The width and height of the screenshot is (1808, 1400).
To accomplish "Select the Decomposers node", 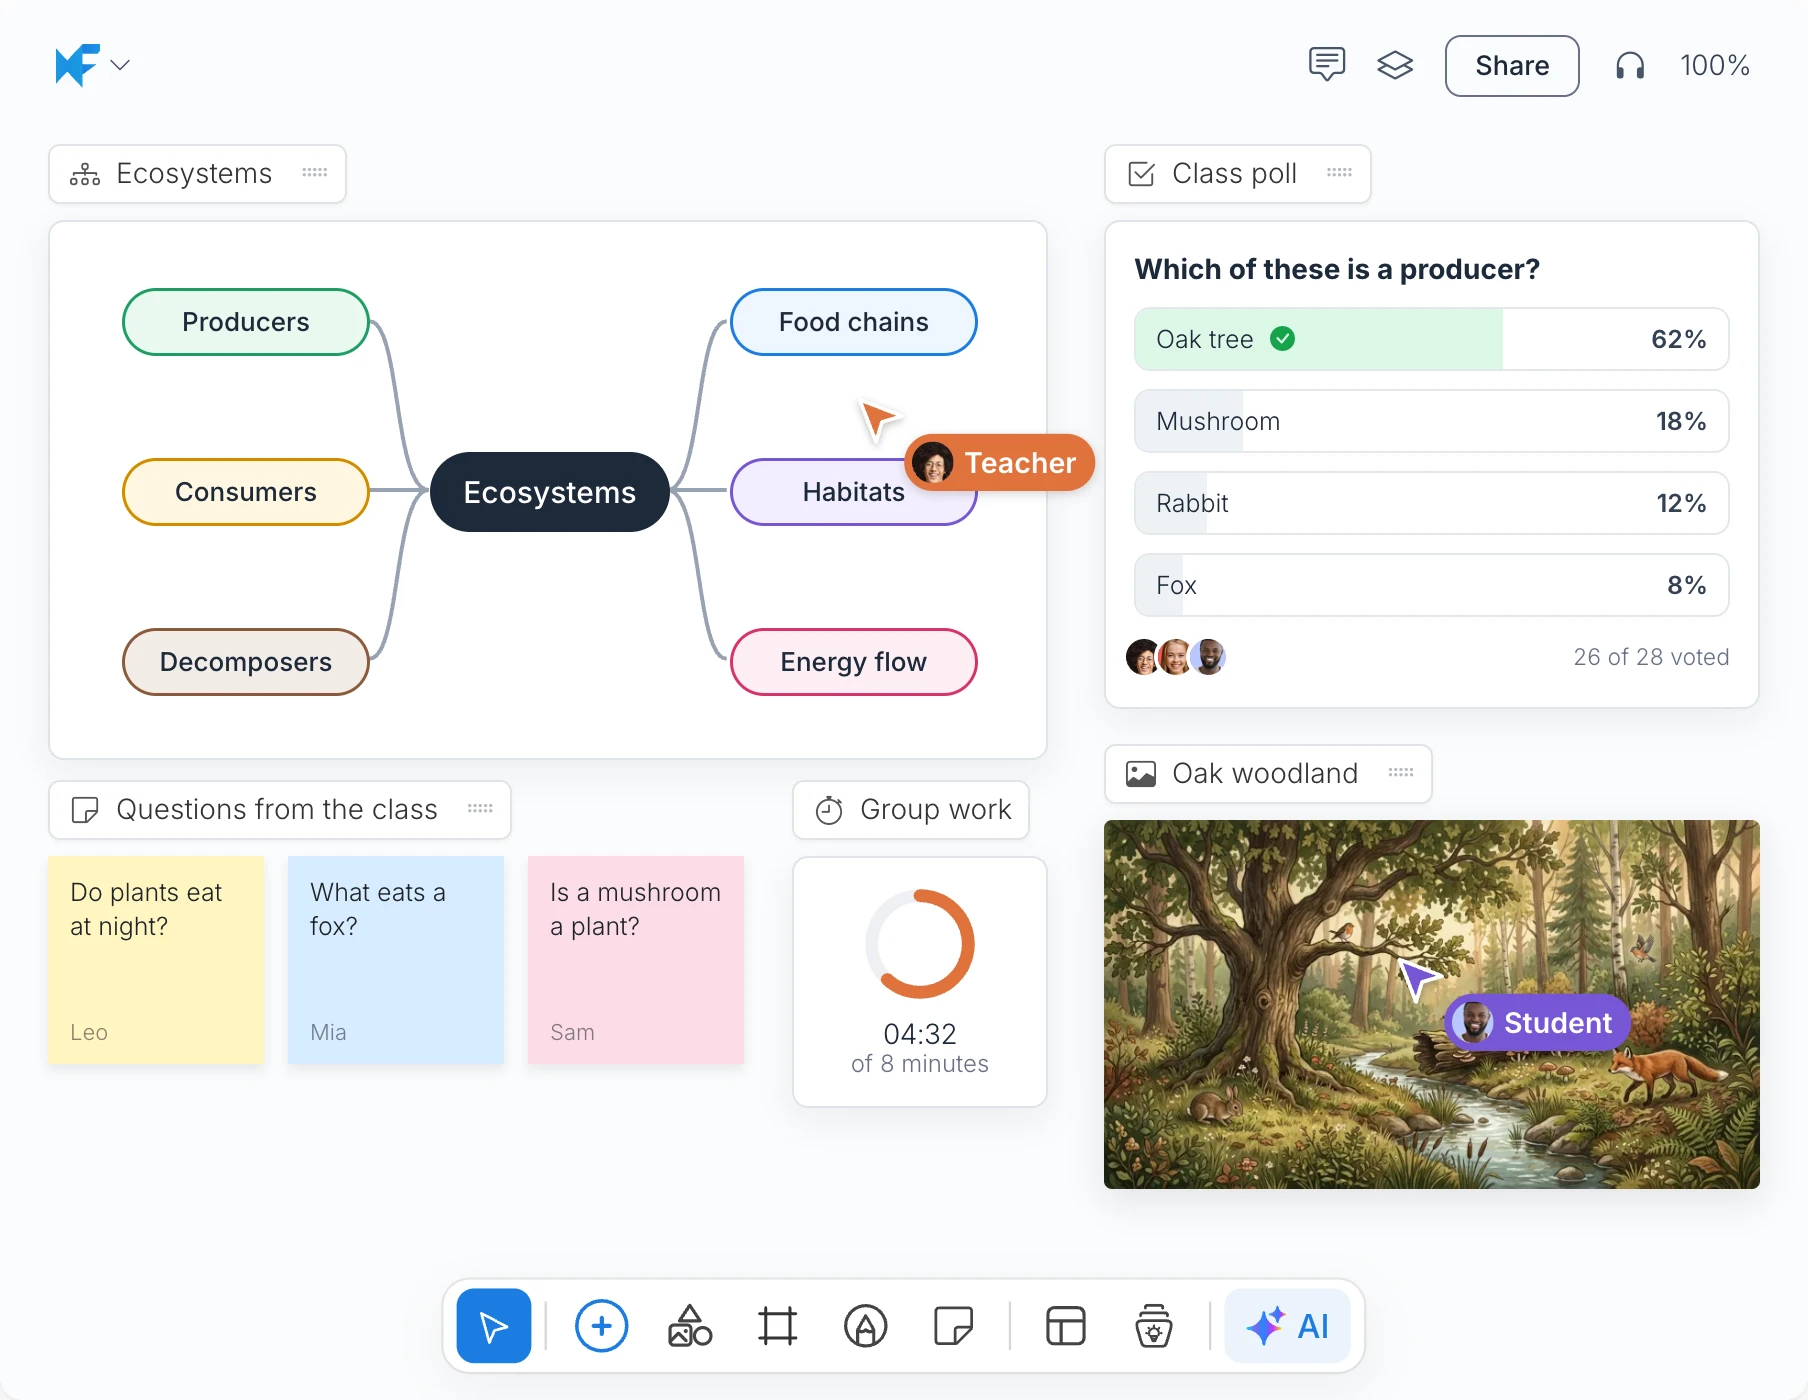I will tap(246, 662).
